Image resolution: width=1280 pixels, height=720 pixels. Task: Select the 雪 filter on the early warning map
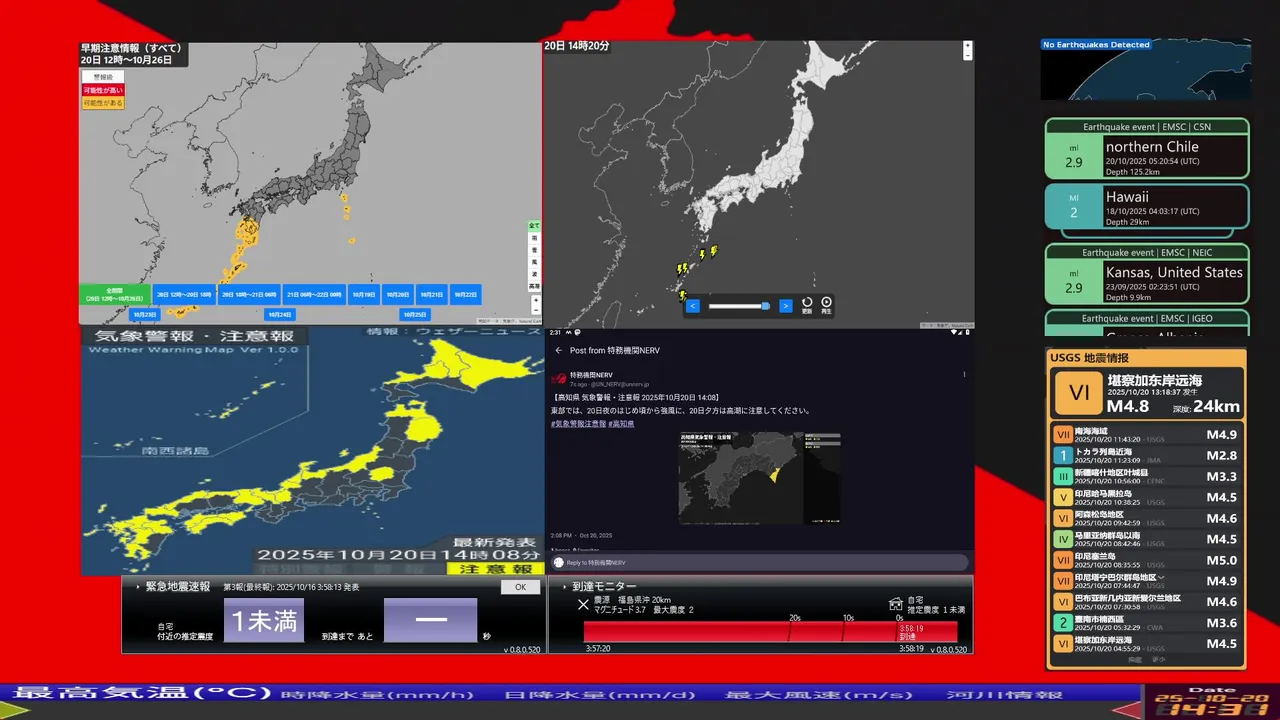(534, 250)
